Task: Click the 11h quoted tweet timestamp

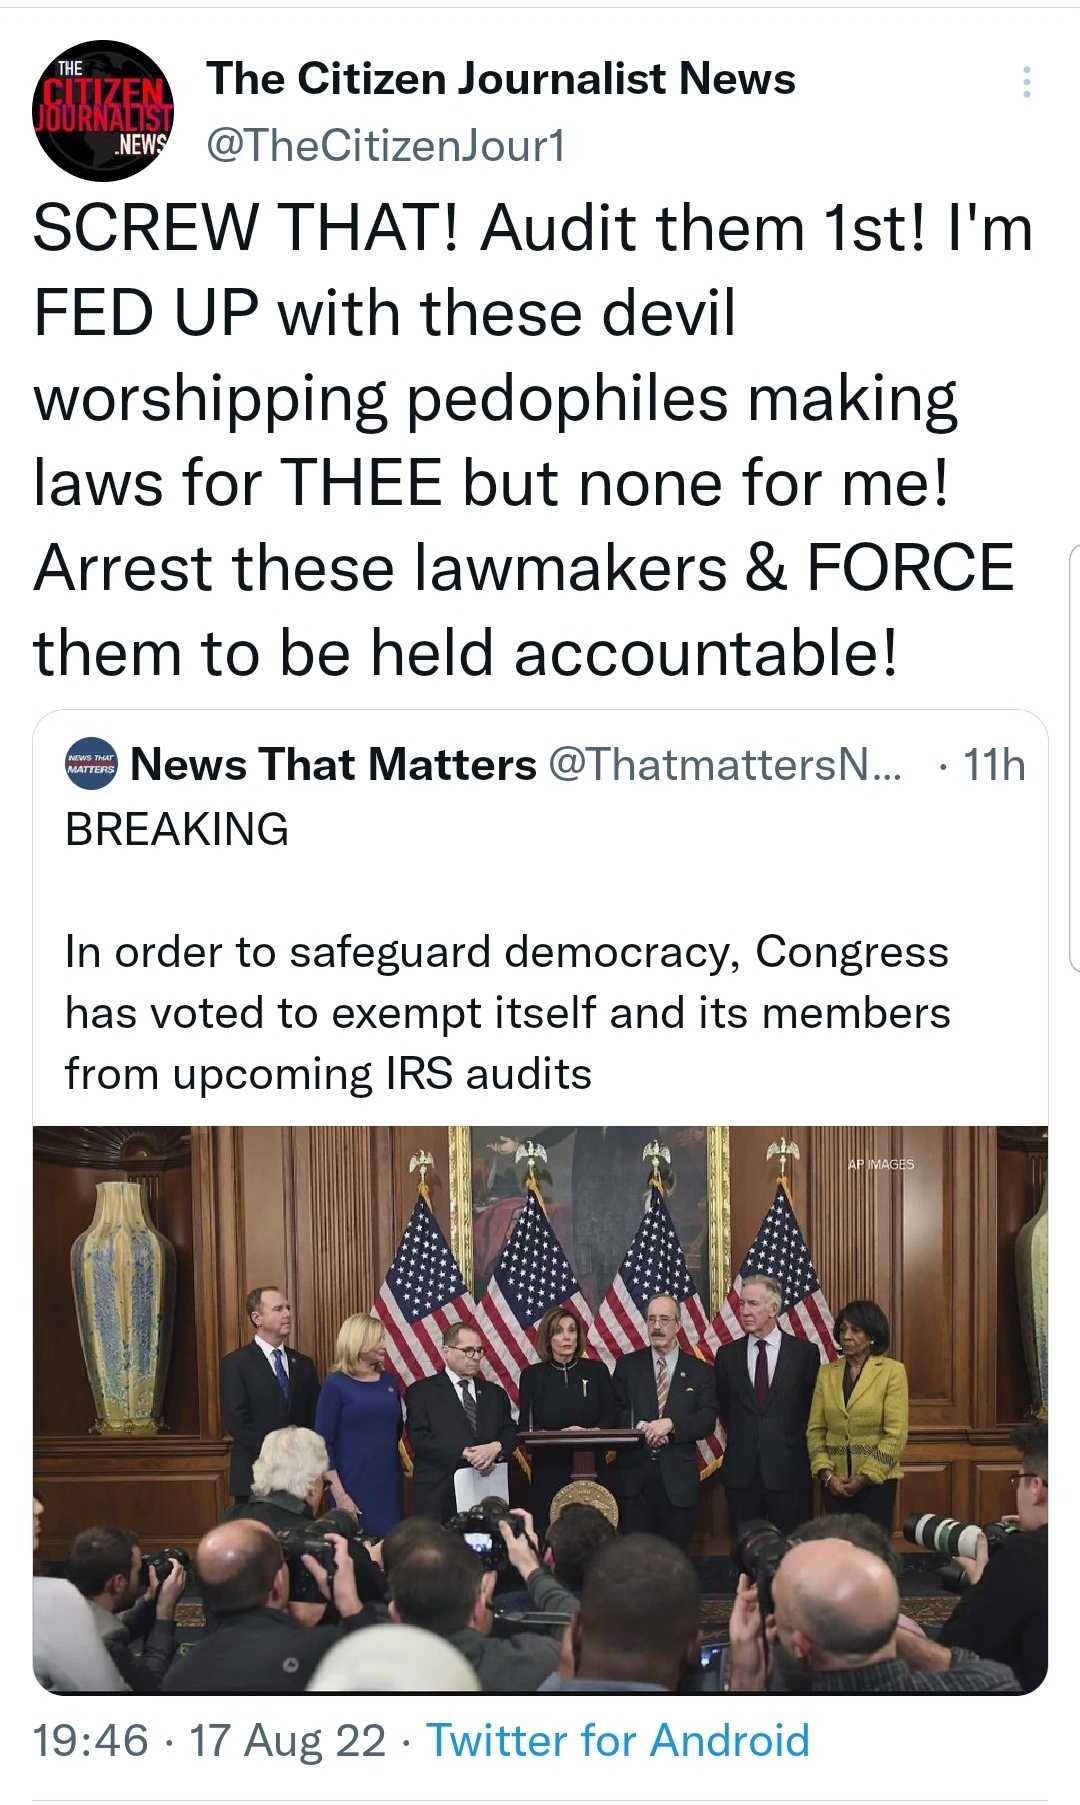Action: (994, 765)
